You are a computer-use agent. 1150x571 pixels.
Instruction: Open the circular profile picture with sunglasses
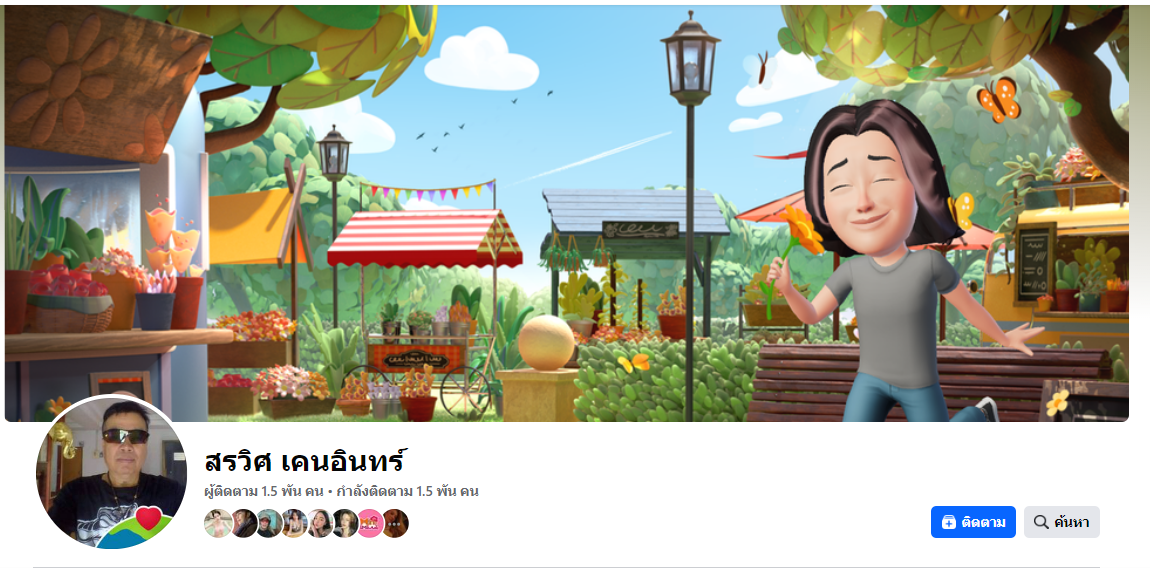111,473
